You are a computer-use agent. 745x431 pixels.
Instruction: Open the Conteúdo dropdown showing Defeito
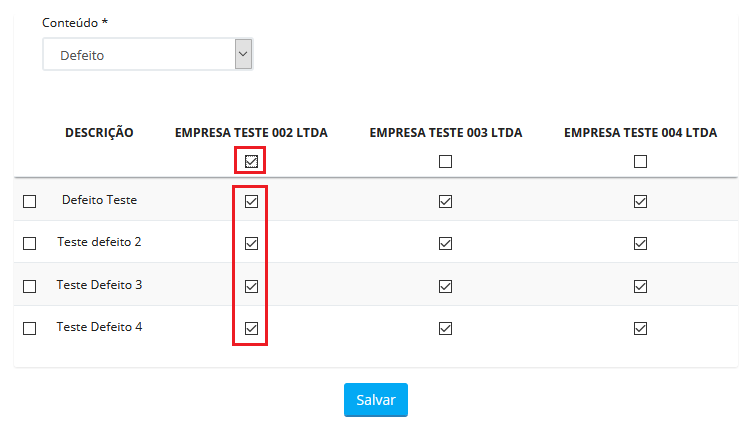(x=148, y=55)
